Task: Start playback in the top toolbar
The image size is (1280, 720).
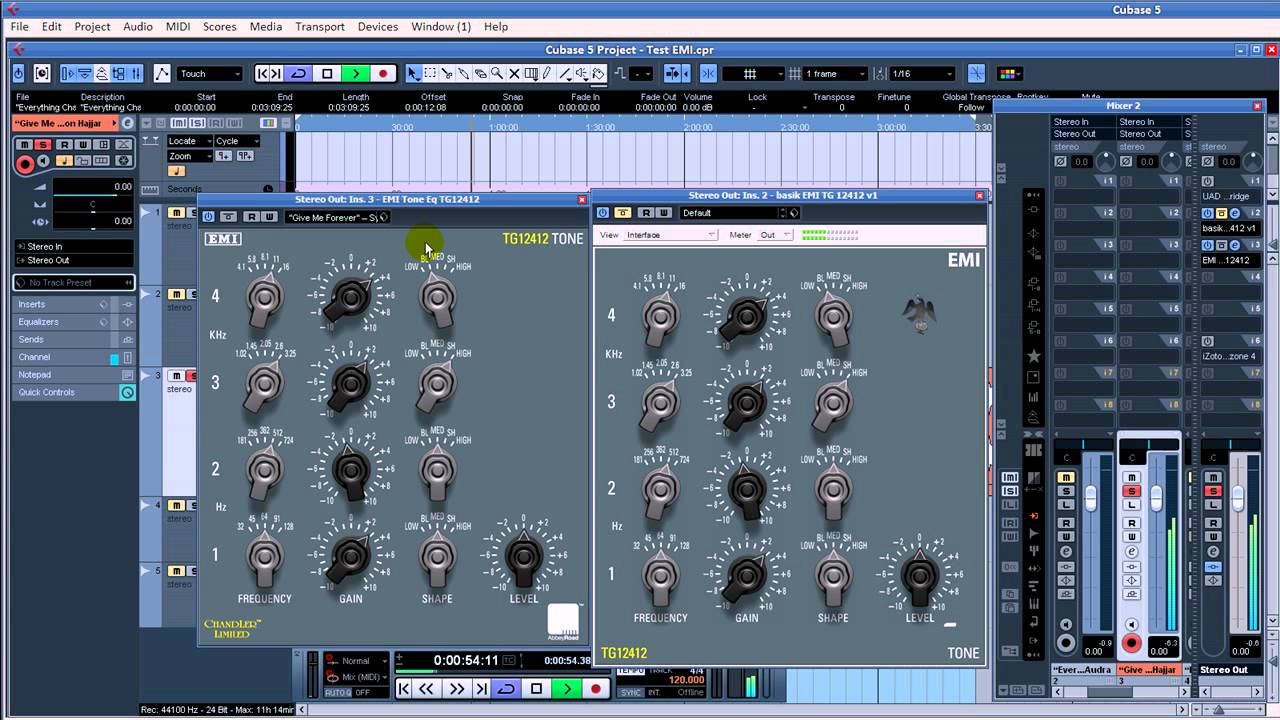Action: click(355, 74)
